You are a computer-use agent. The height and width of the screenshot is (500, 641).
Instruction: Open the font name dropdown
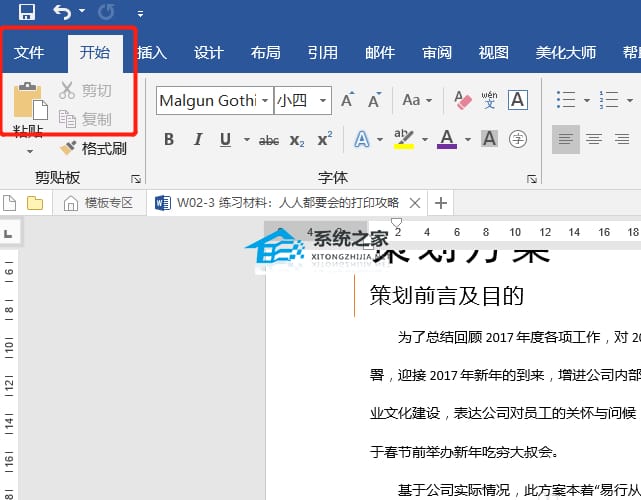265,100
